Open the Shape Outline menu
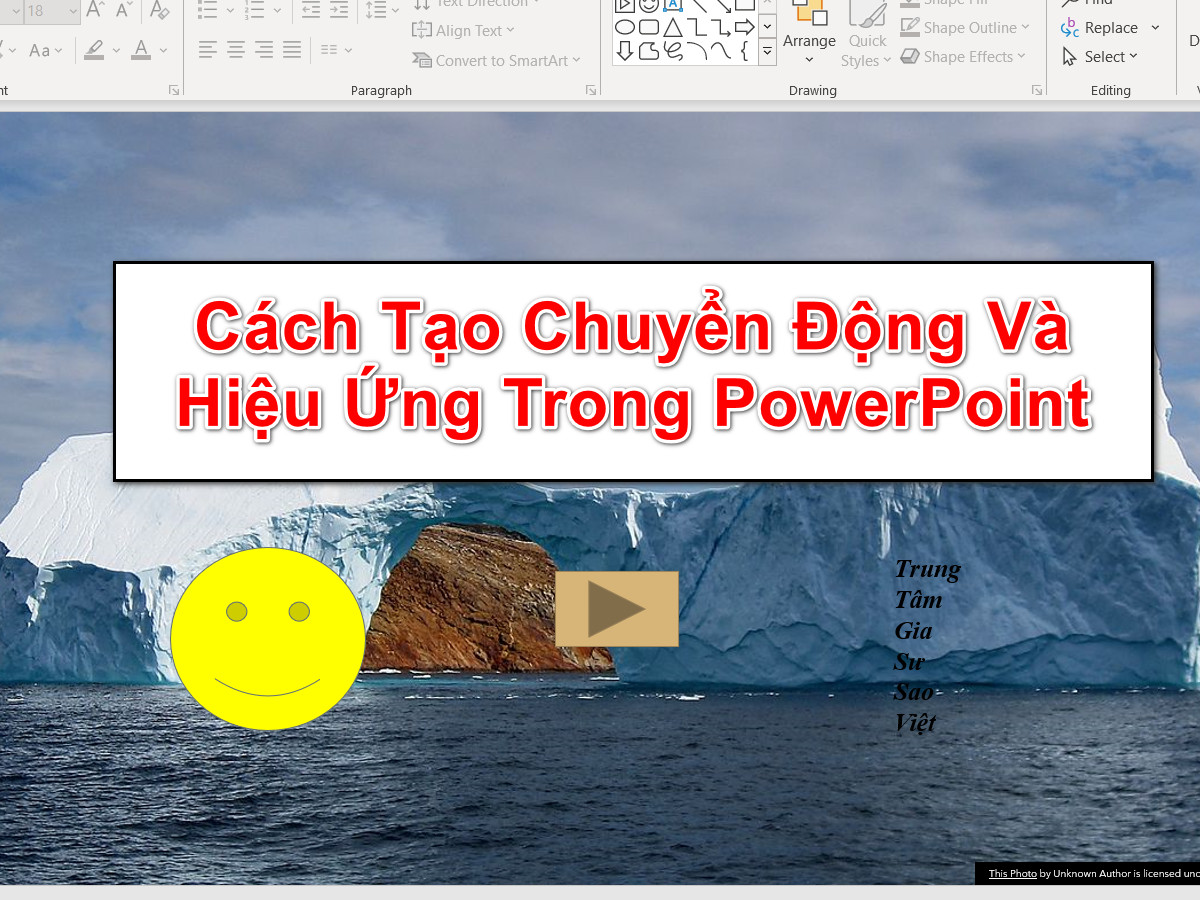The image size is (1200, 900). (x=965, y=28)
